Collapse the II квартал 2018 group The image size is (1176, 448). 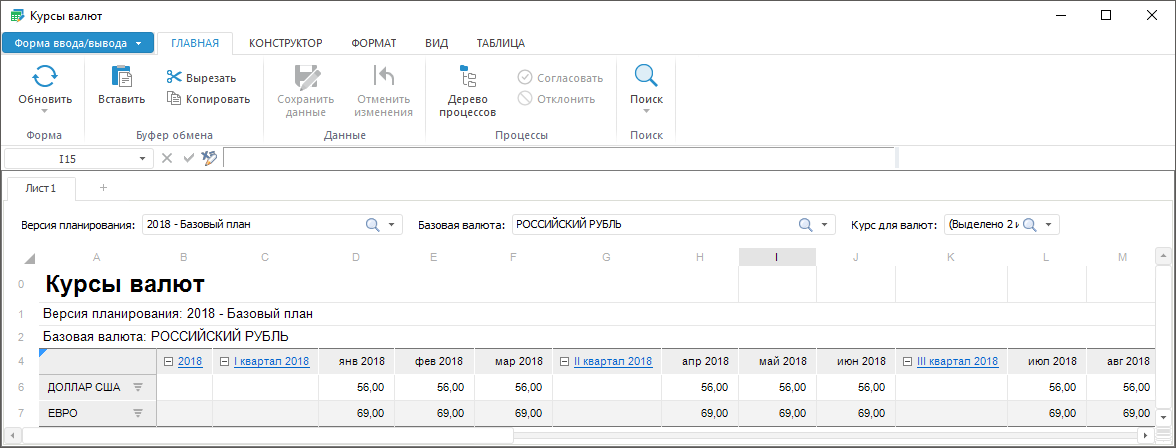564,361
